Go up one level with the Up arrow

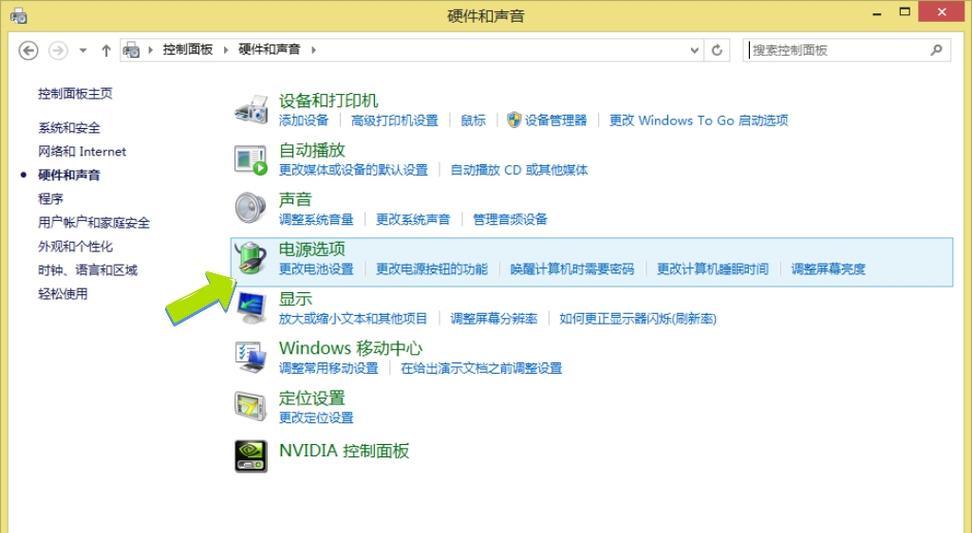pos(106,50)
